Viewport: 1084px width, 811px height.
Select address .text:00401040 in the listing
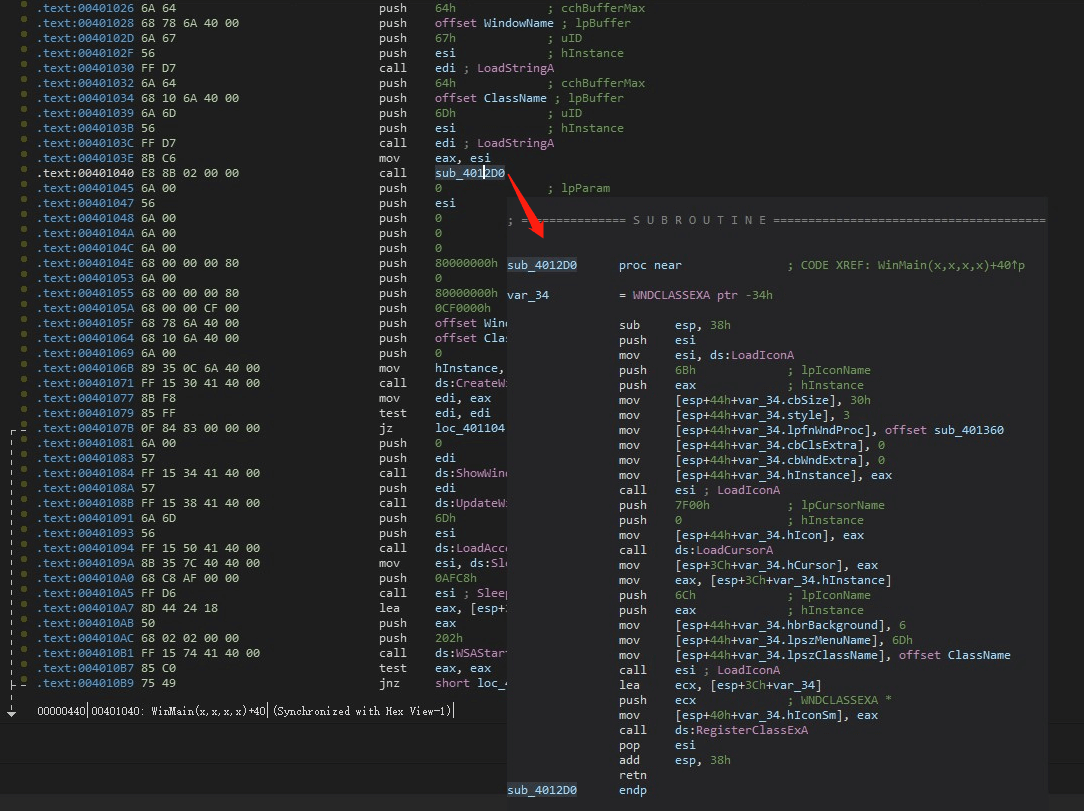pyautogui.click(x=86, y=173)
